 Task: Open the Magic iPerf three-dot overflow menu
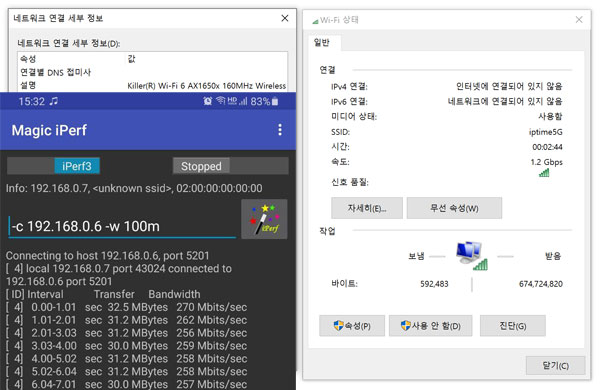pos(280,130)
